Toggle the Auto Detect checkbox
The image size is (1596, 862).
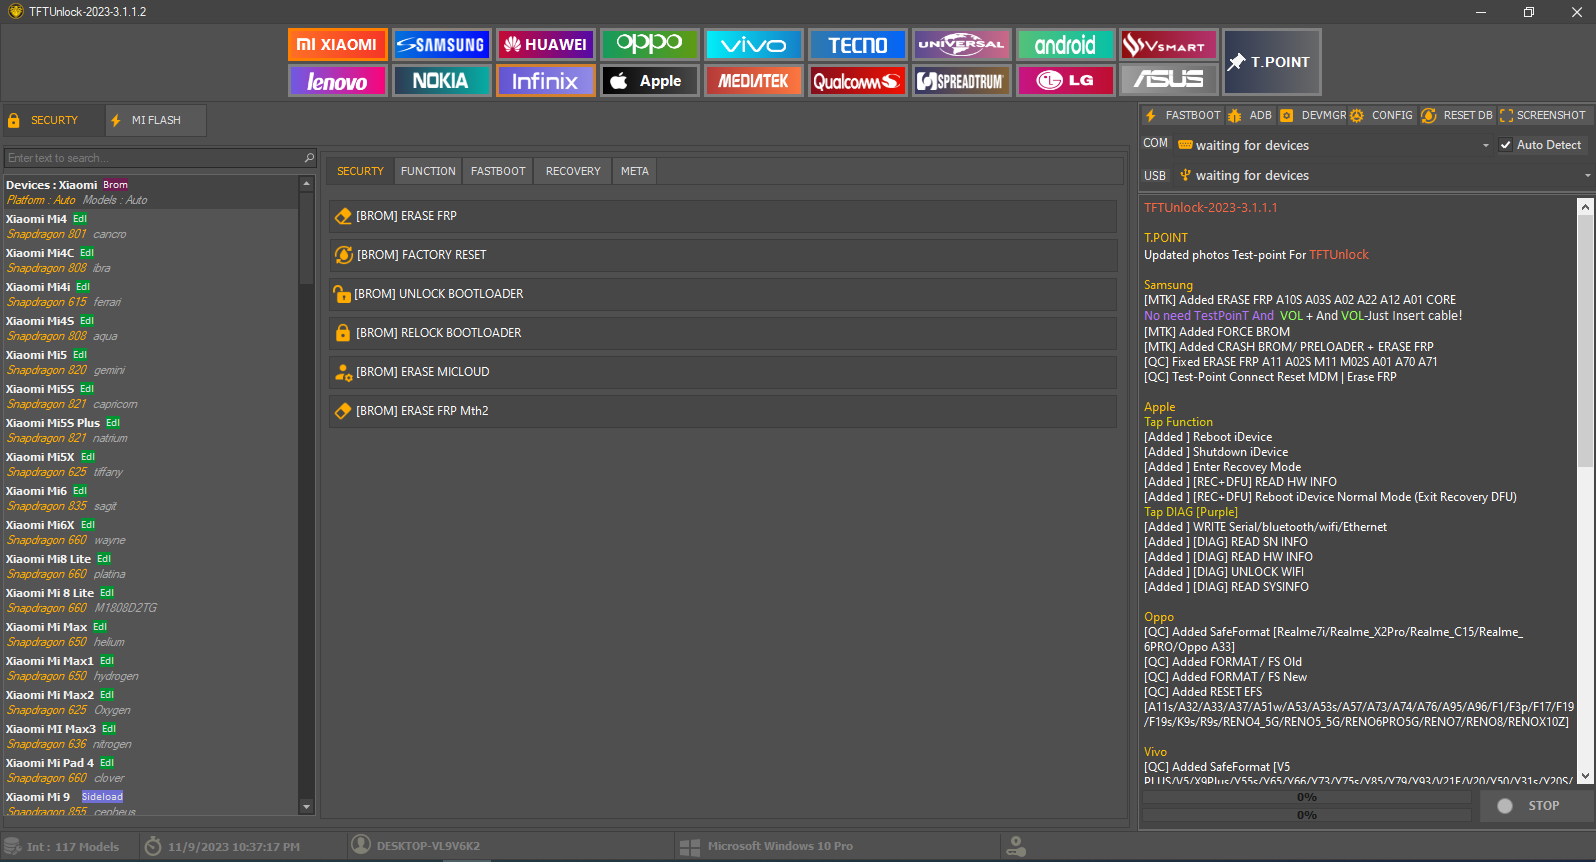pos(1505,145)
